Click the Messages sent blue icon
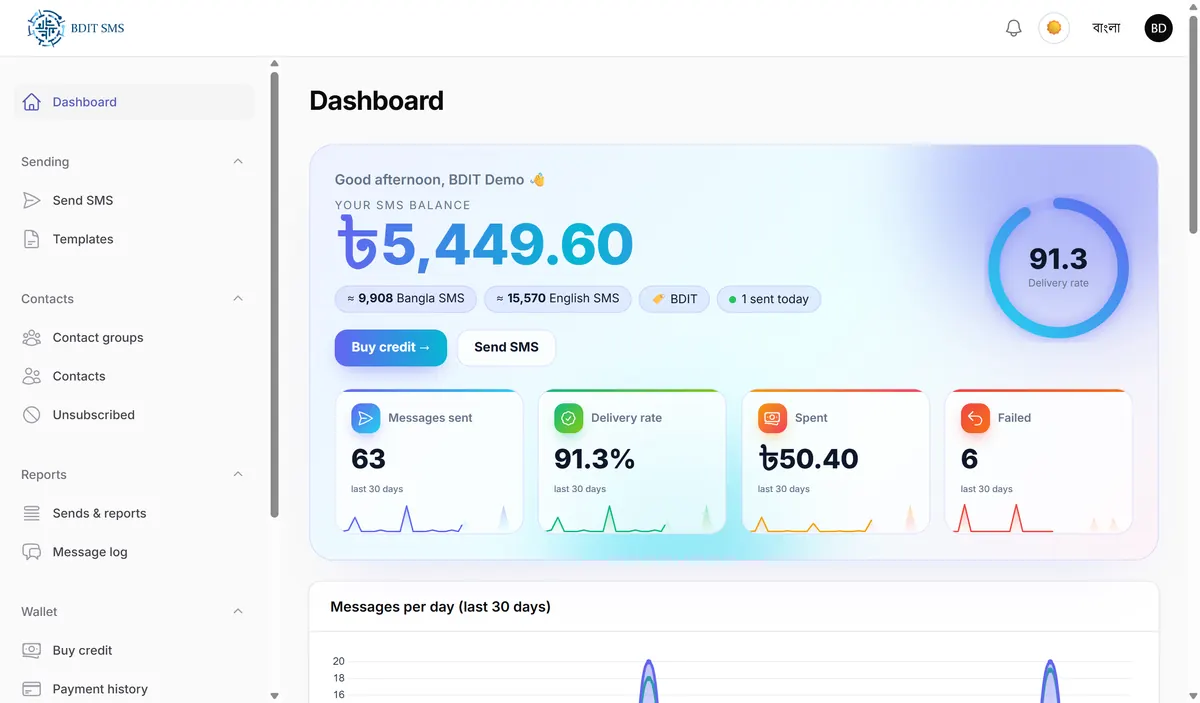The width and height of the screenshot is (1200, 703). click(366, 418)
